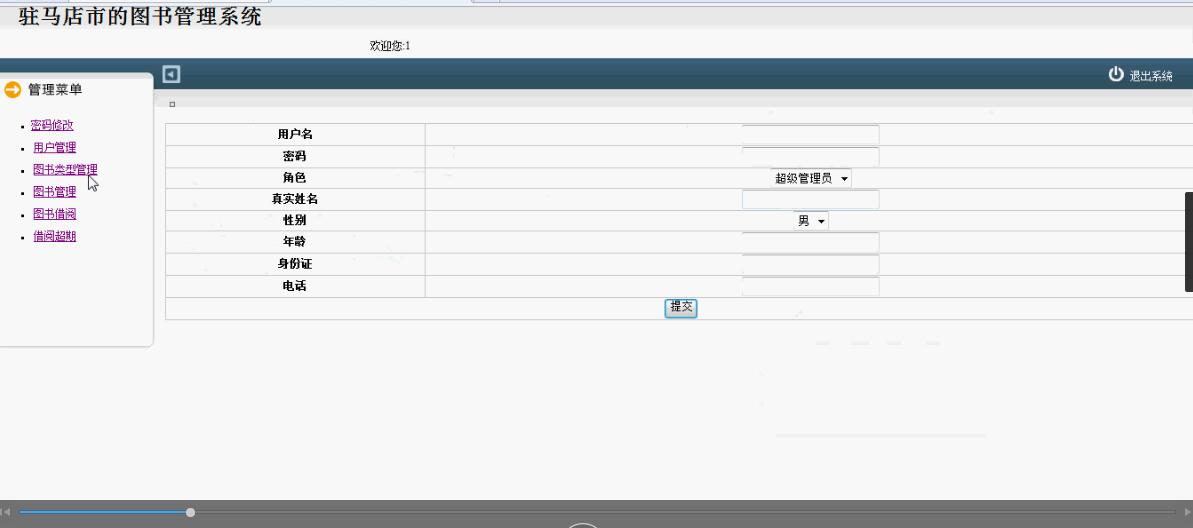Submit the form with 提交 button

click(681, 307)
